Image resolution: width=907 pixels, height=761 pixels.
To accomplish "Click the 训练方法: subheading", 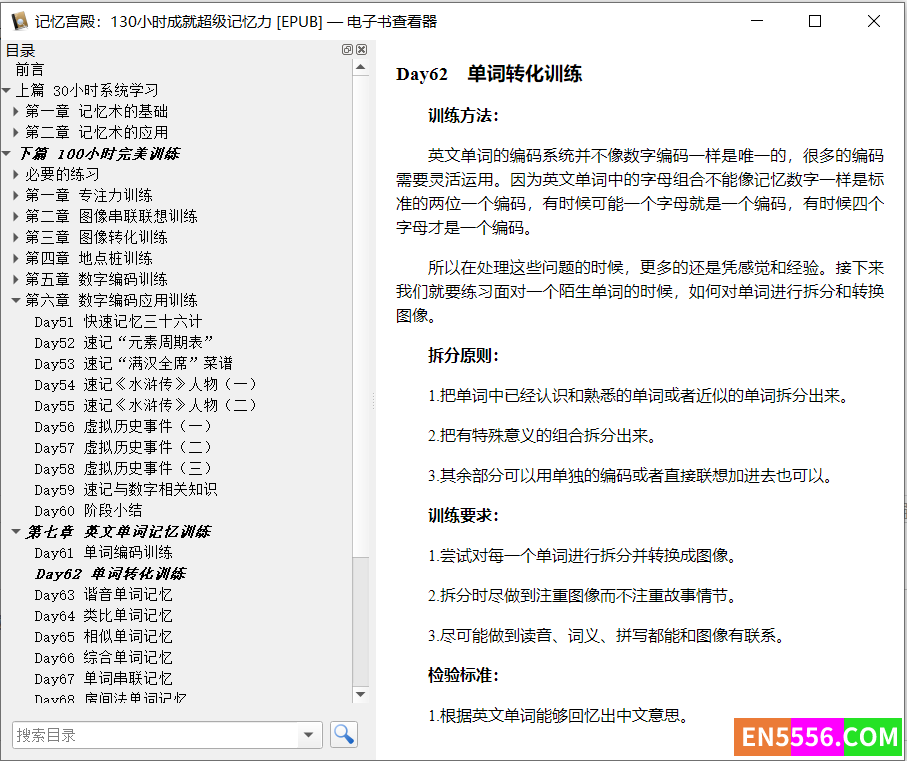I will pos(463,116).
